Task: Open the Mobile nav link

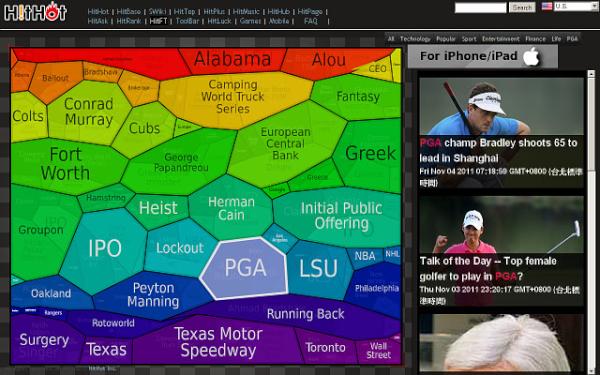Action: 279,21
